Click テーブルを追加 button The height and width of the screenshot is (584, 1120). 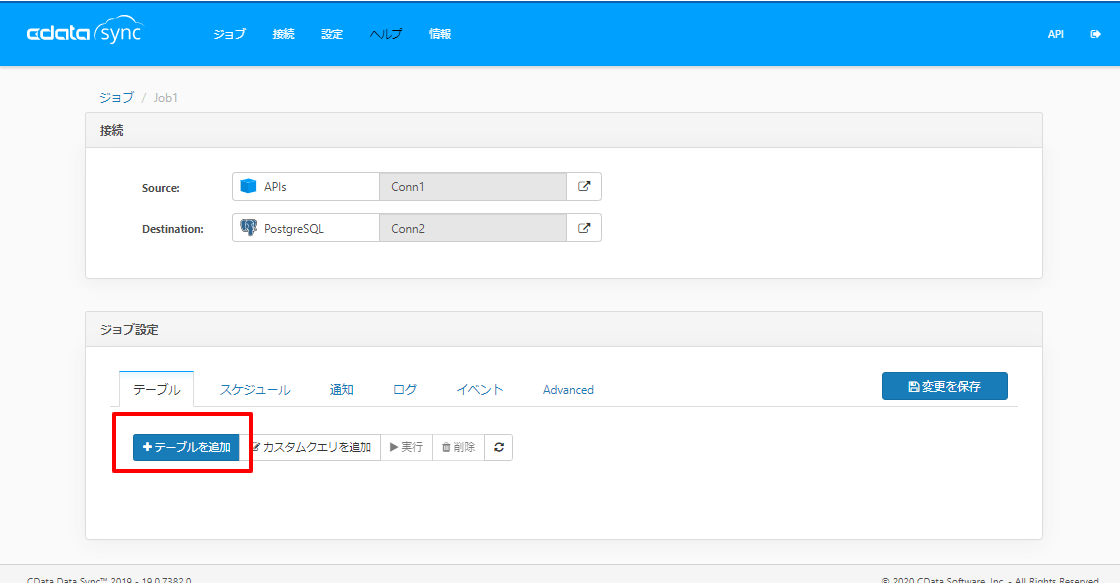click(x=186, y=447)
